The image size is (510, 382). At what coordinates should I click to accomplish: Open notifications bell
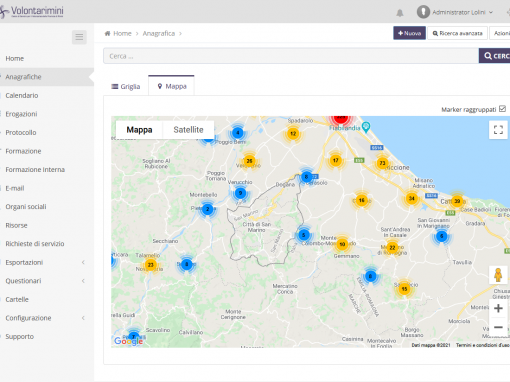click(400, 13)
